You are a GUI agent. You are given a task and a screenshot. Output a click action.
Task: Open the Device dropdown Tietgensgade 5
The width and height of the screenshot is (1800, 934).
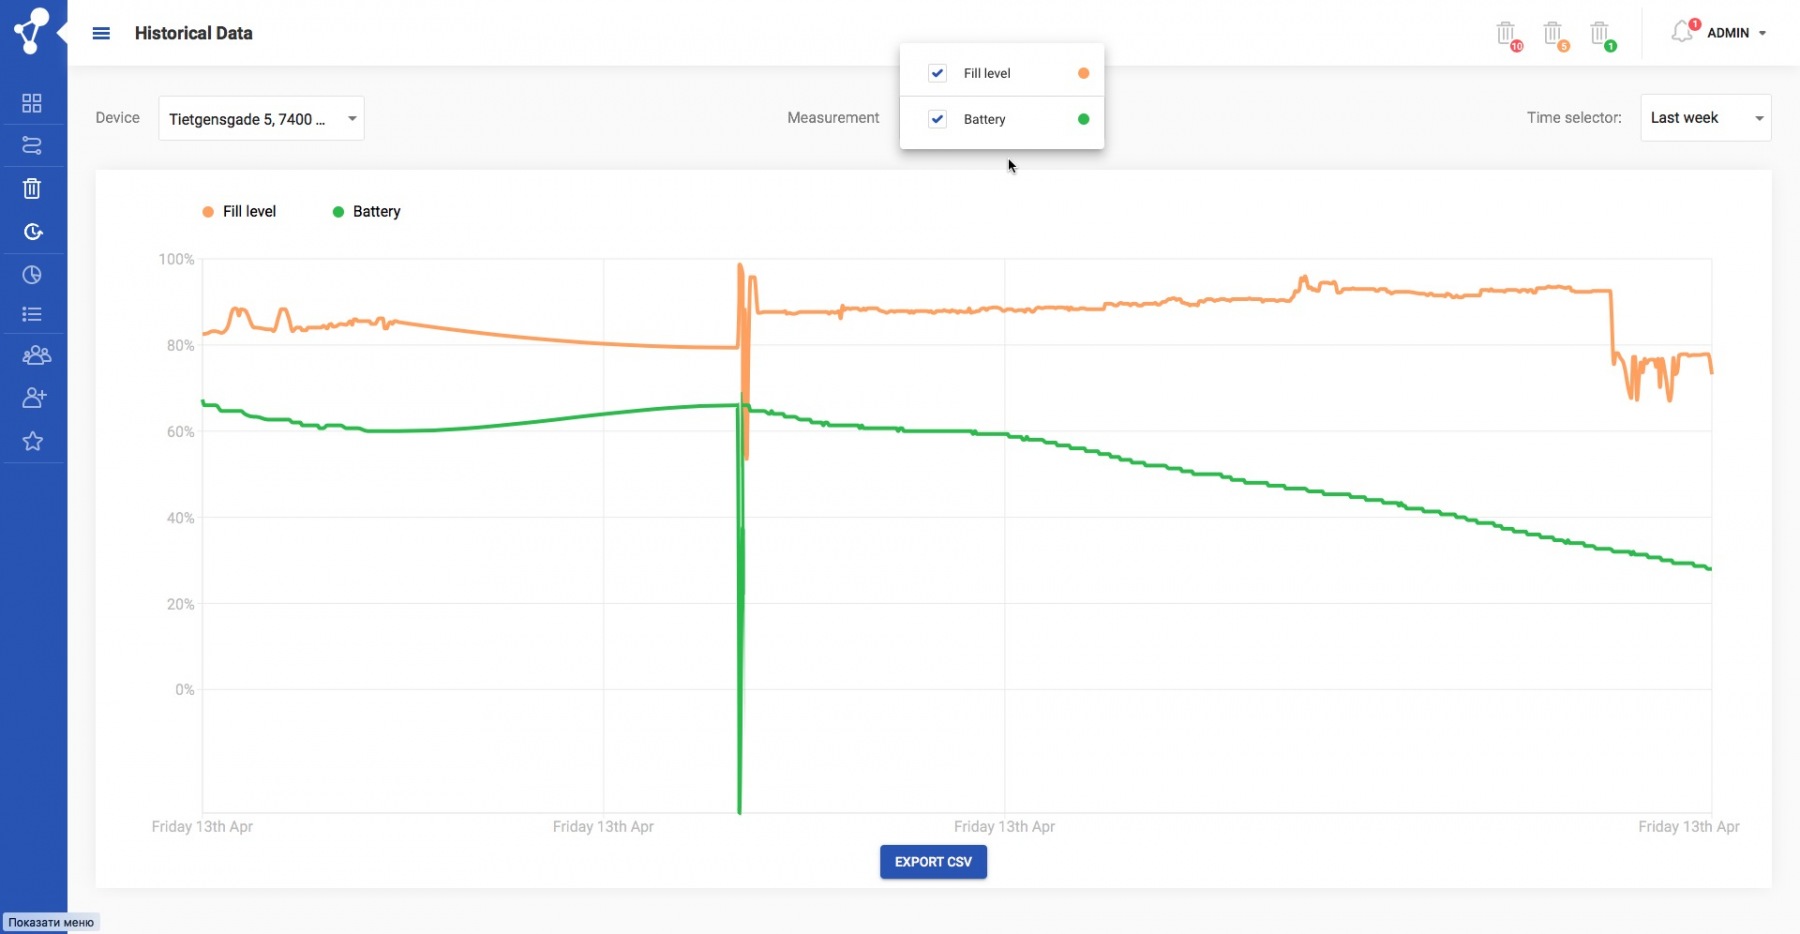[261, 119]
